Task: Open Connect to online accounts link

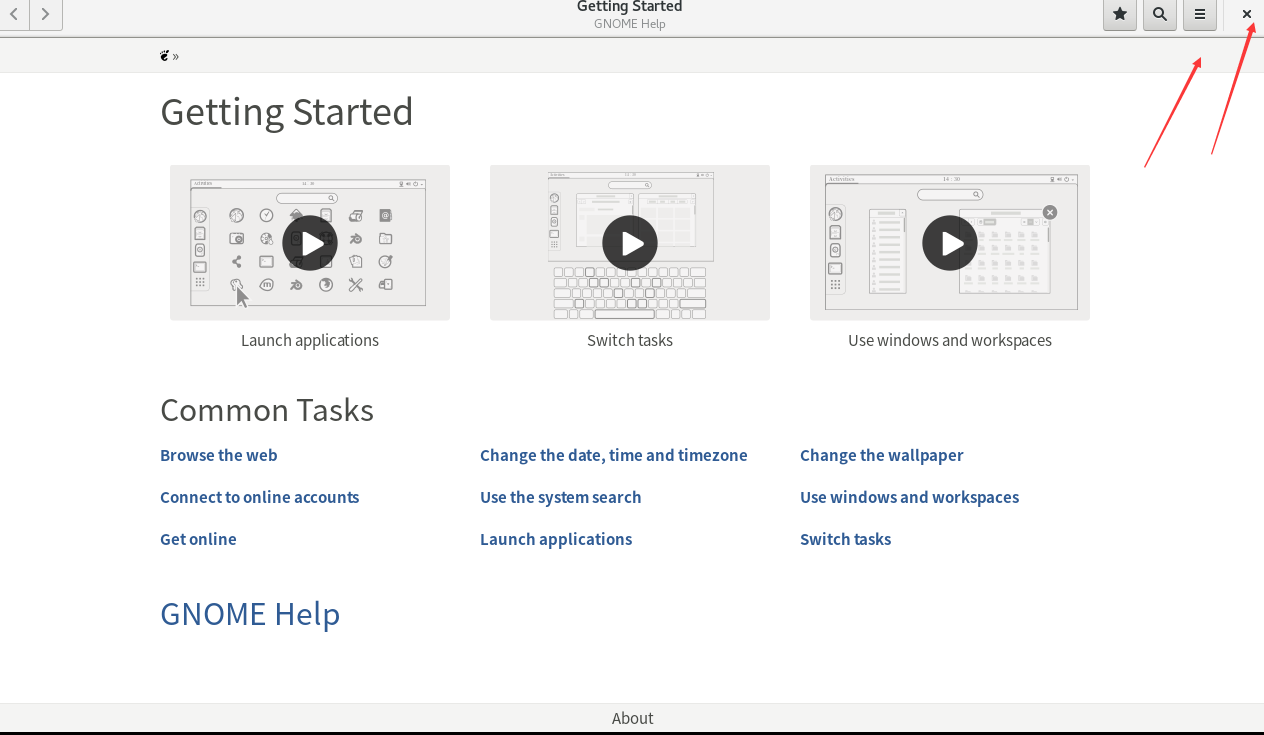Action: (x=260, y=497)
